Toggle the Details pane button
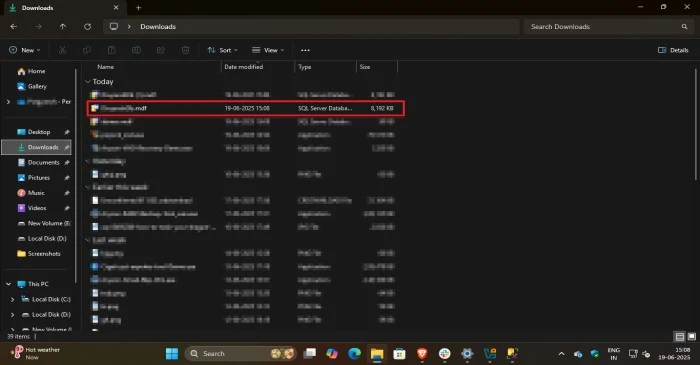This screenshot has height=365, width=700. (673, 50)
